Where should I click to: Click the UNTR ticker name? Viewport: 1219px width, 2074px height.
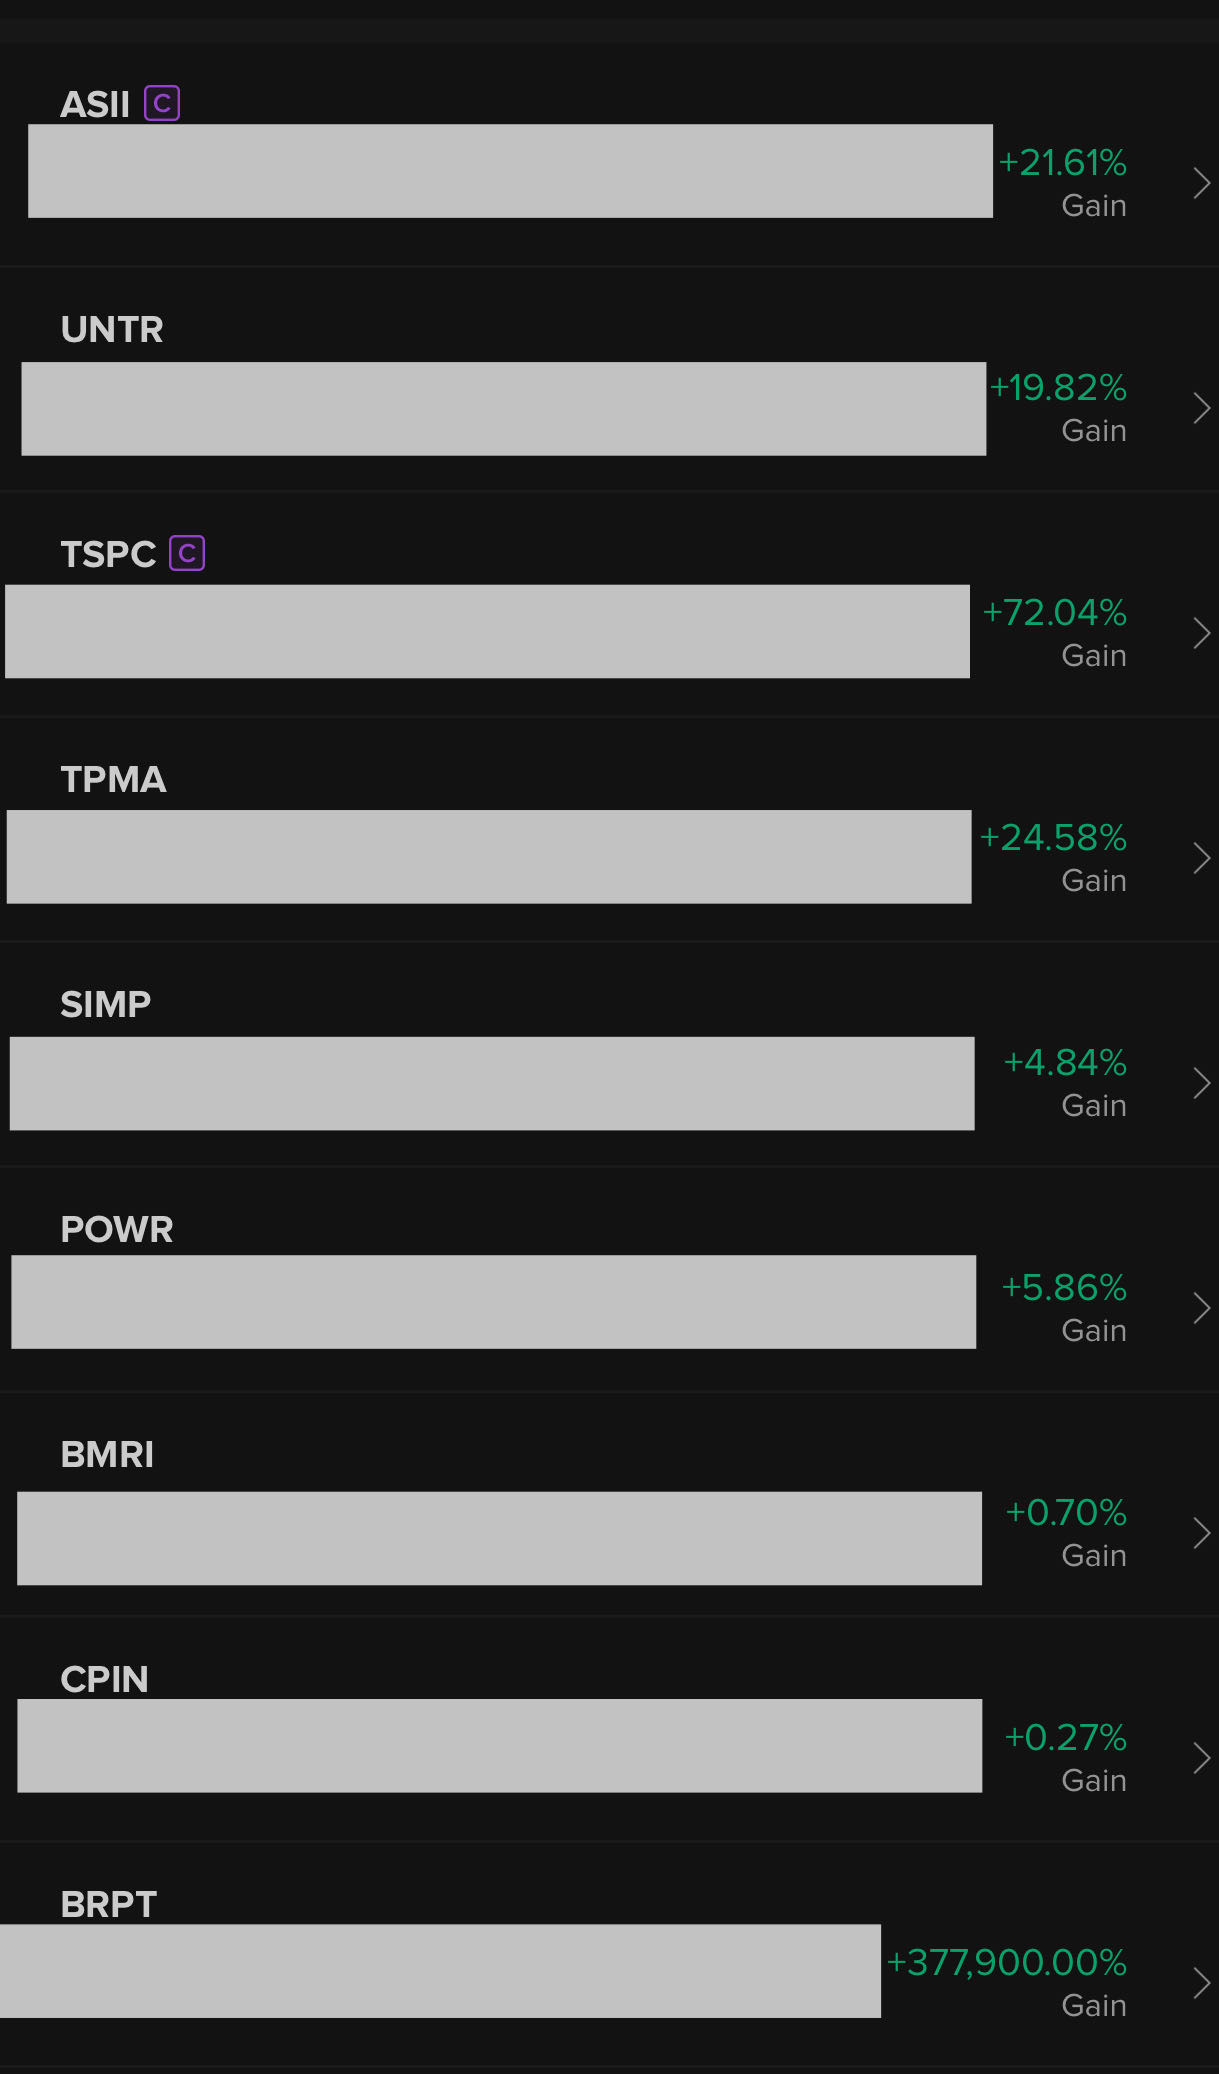(112, 329)
